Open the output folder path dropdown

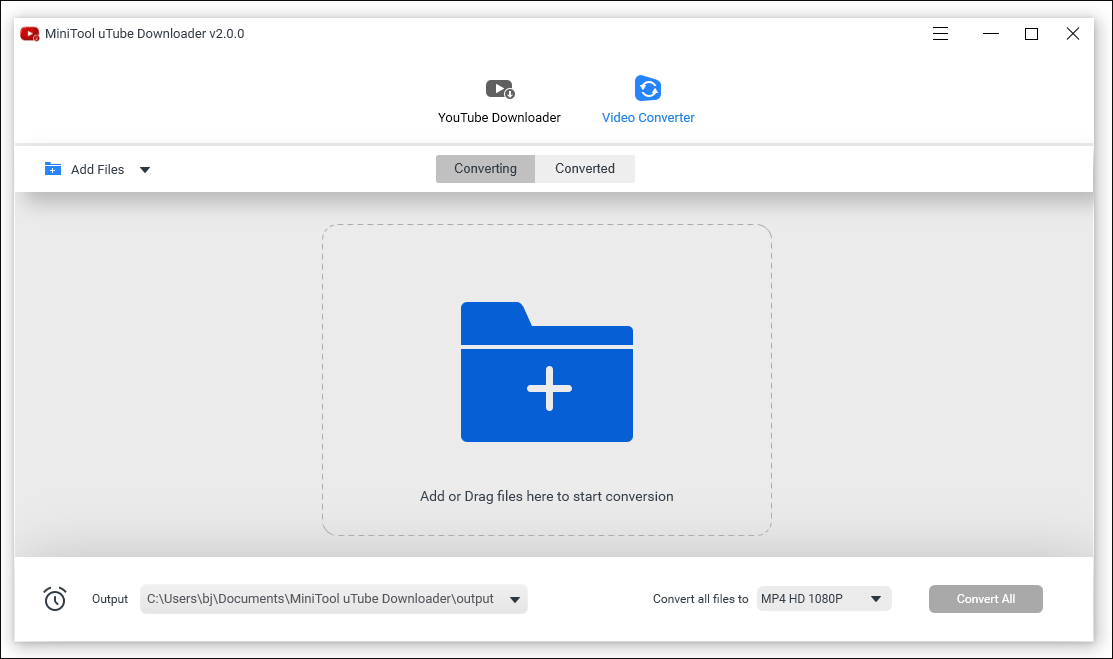[515, 599]
